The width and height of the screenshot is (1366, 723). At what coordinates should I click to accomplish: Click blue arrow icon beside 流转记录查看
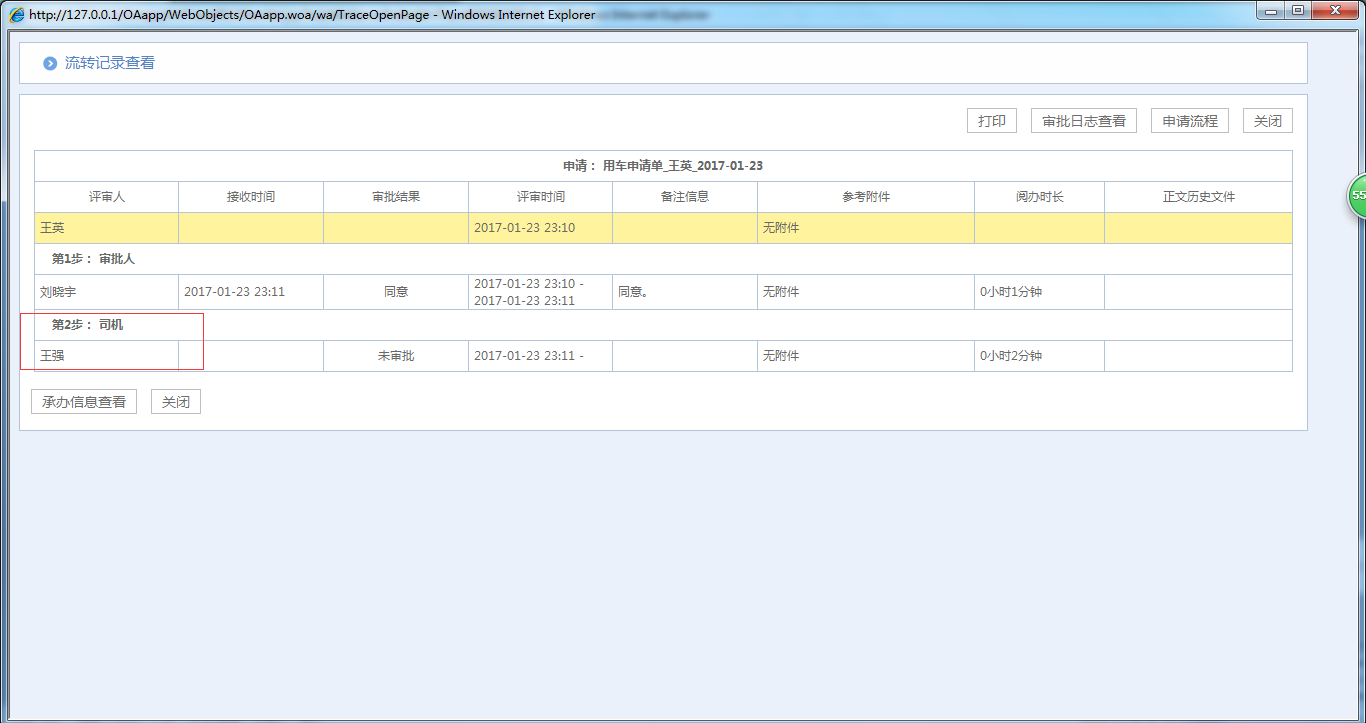tap(50, 64)
